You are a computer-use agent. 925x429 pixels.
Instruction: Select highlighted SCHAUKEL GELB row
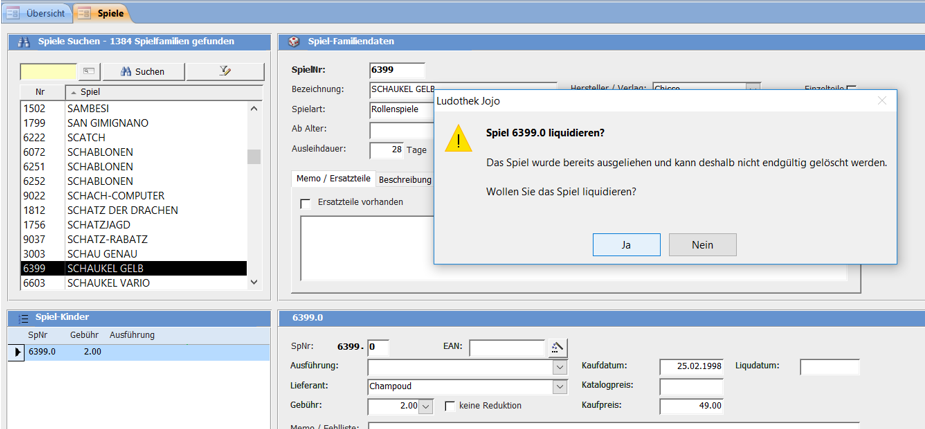tap(133, 268)
